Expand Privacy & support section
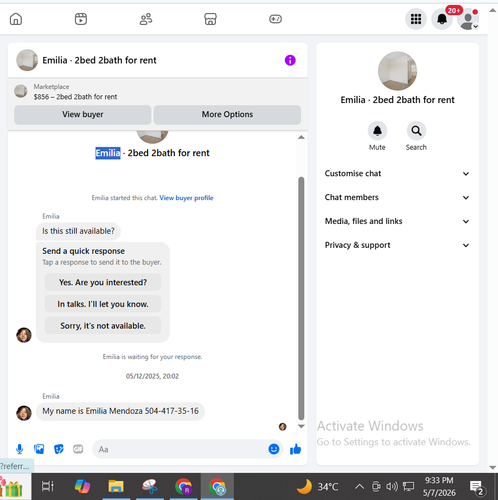Viewport: 498px width, 500px height. (397, 245)
